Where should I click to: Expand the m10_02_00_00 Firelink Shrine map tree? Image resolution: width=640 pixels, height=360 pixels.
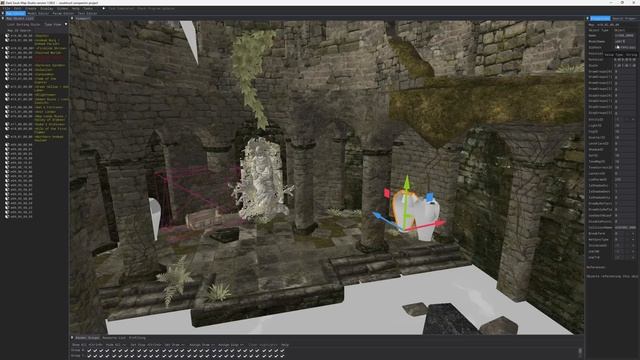tap(3, 48)
